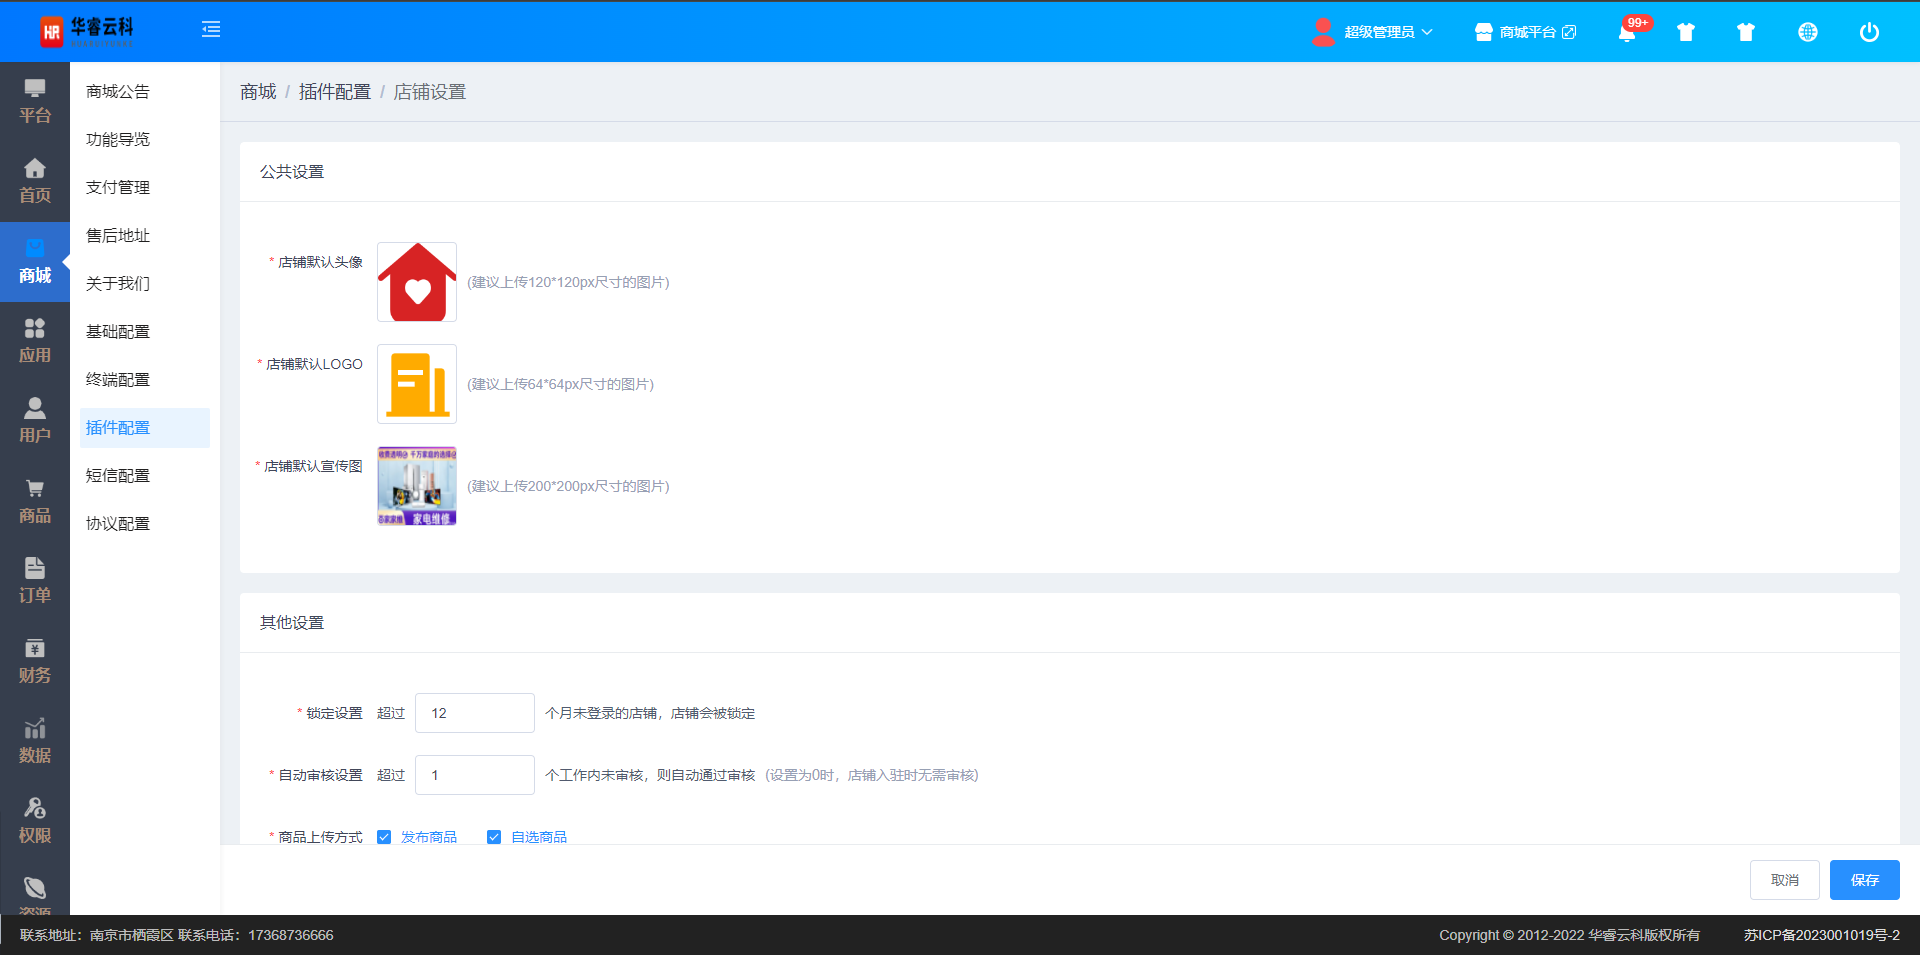Select 基础配置 in the submenu
The image size is (1920, 955).
(118, 332)
